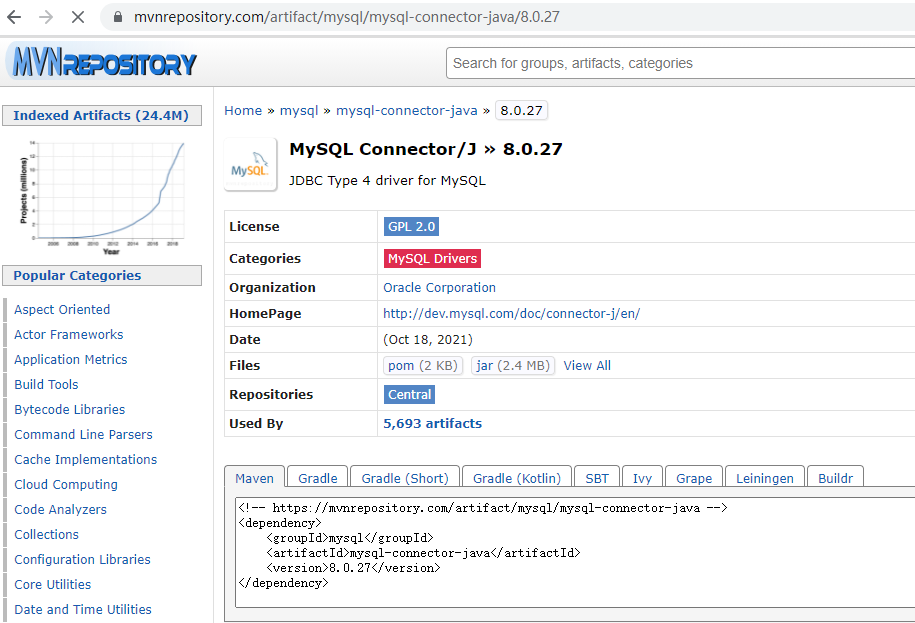Click the browser forward arrow

[x=46, y=17]
